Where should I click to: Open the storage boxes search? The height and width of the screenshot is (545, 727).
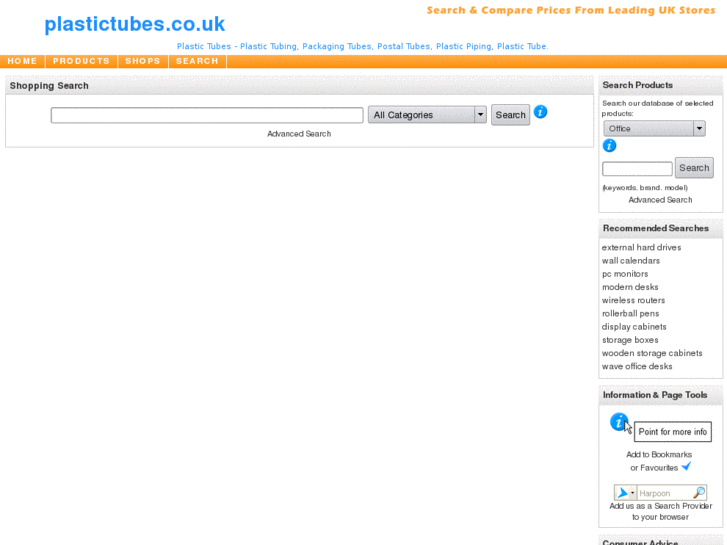coord(630,340)
